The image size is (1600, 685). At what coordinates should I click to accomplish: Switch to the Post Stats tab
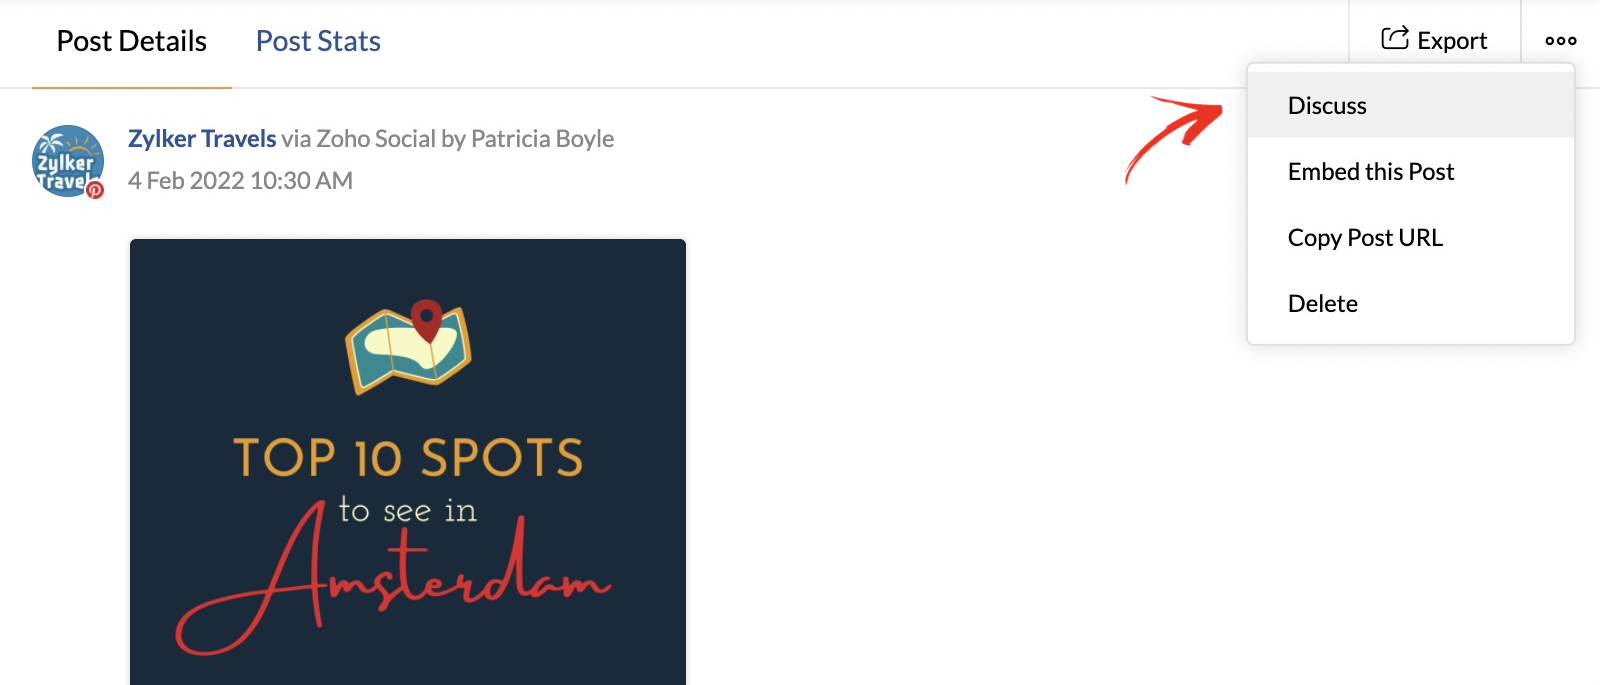coord(318,41)
